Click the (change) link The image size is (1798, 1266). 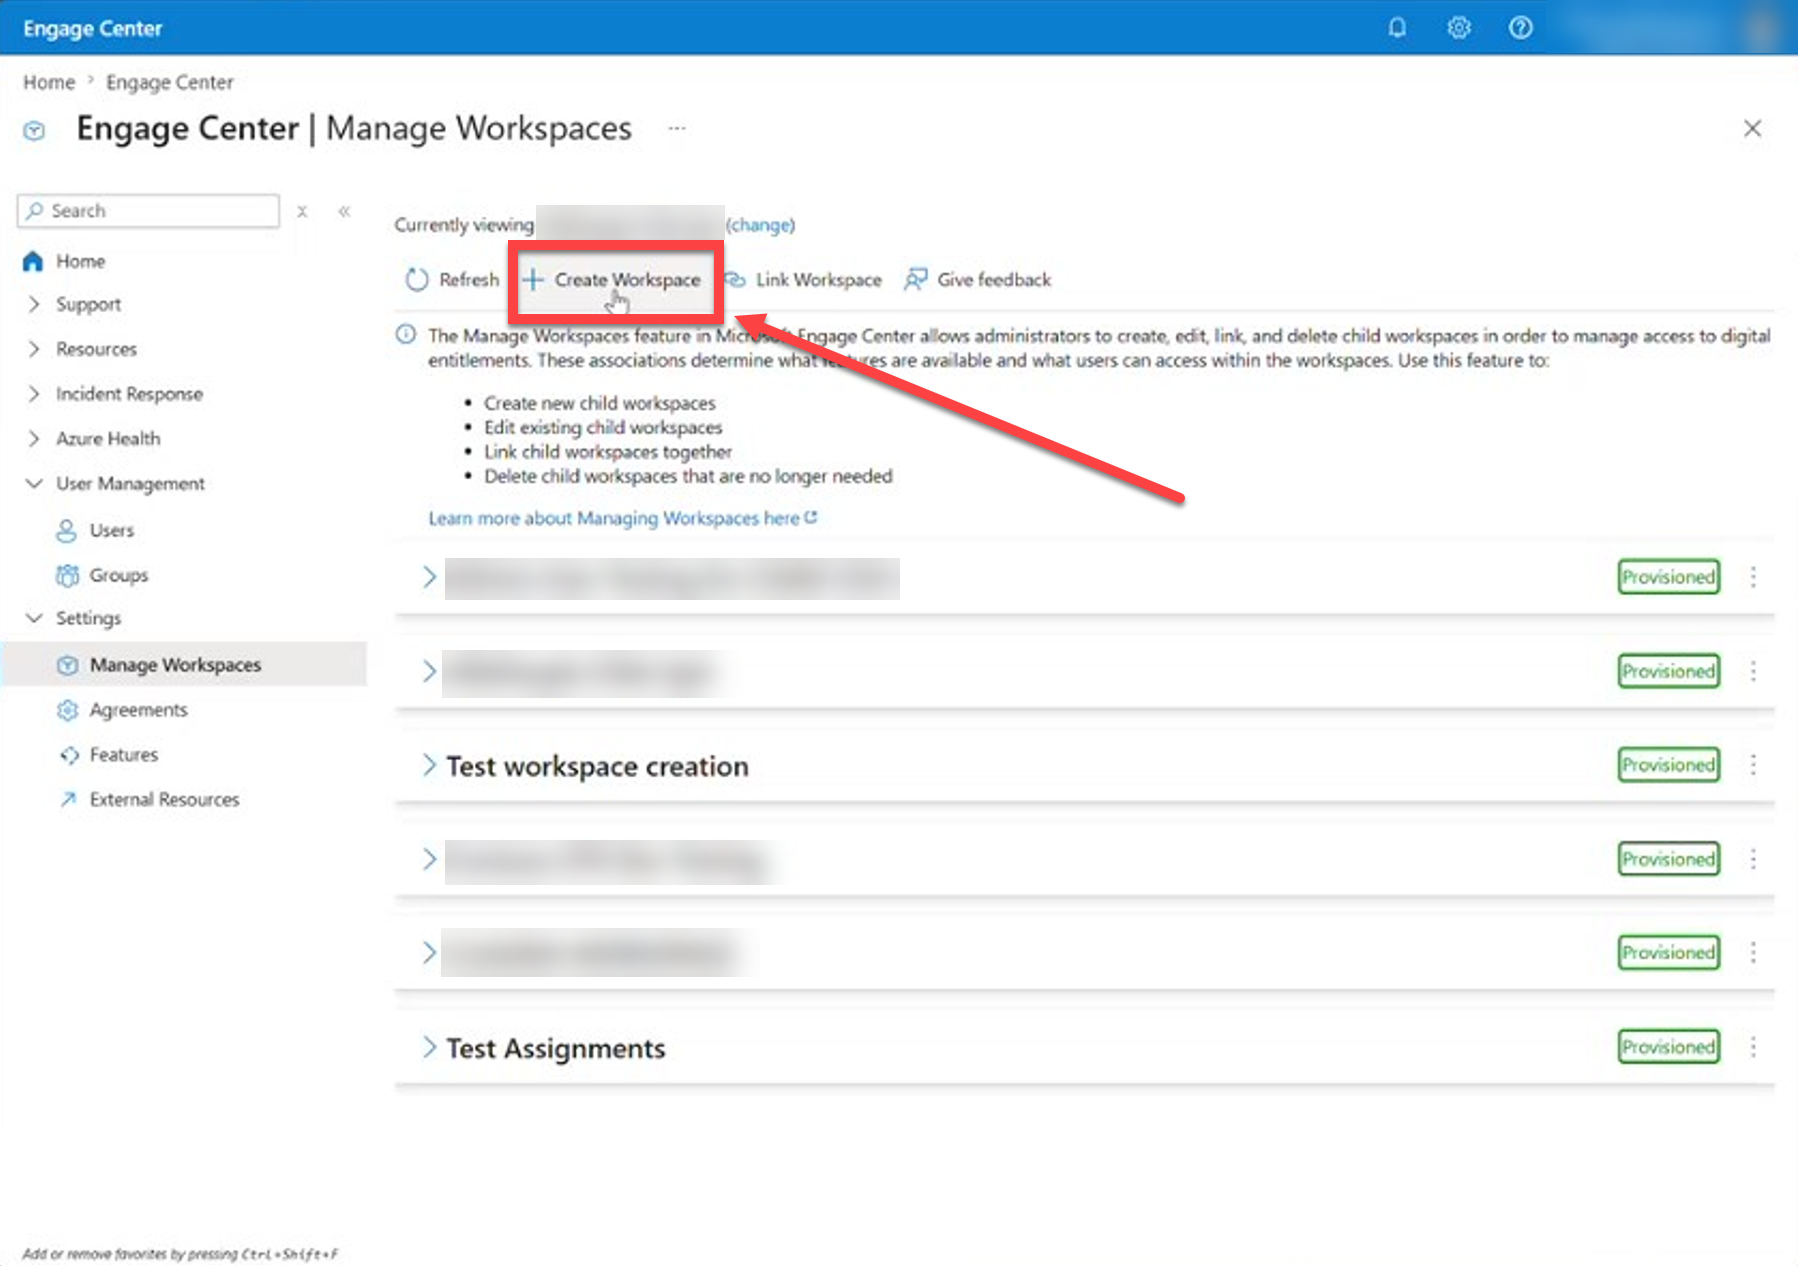pos(761,225)
